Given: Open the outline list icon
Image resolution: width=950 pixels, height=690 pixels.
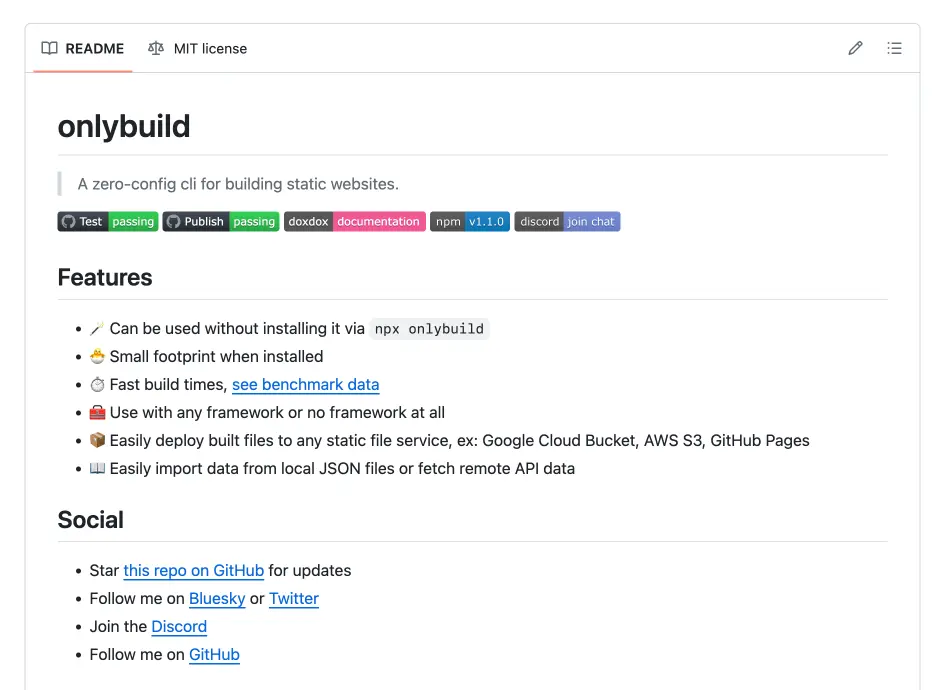Looking at the screenshot, I should tap(895, 47).
